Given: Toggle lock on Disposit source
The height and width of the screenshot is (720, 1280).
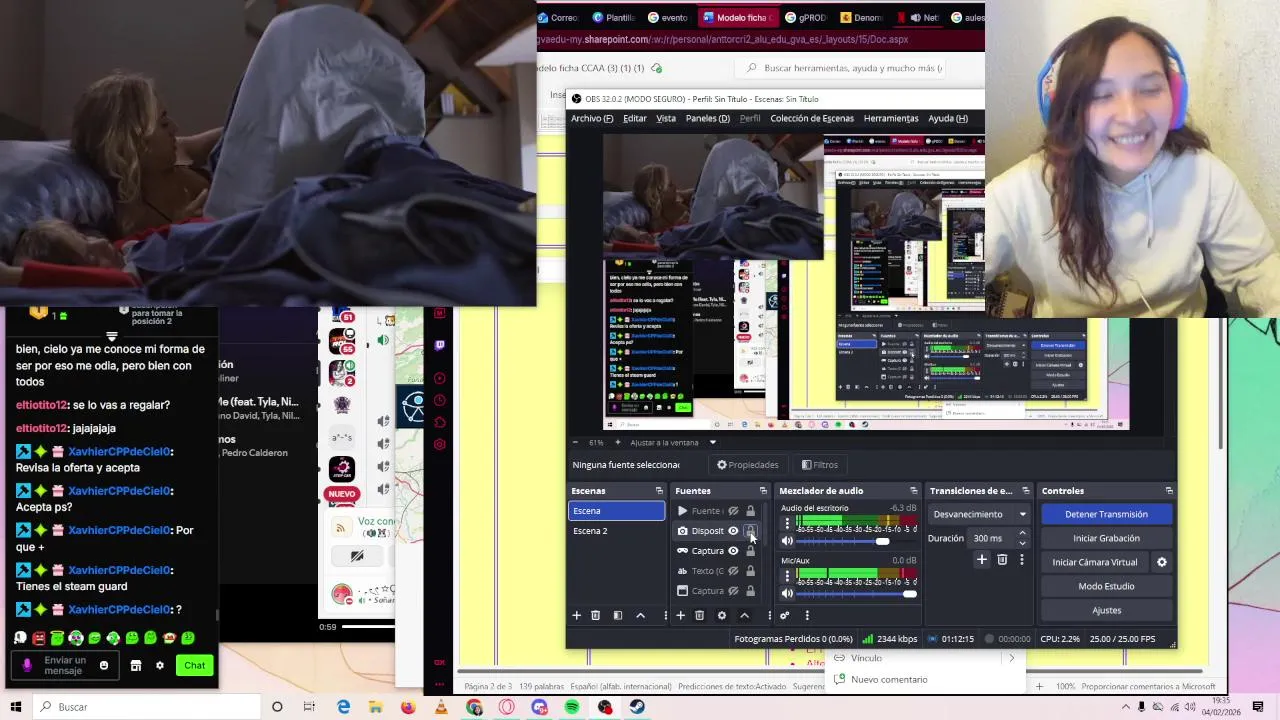Looking at the screenshot, I should point(750,531).
